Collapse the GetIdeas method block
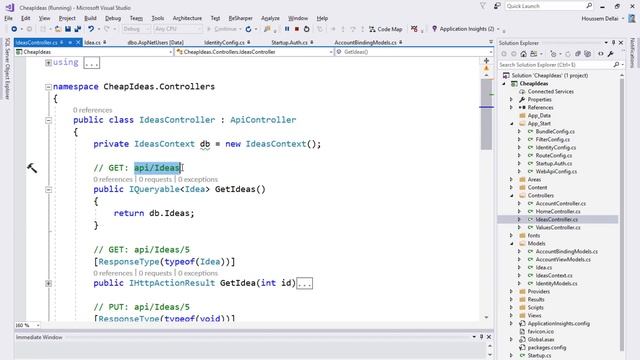 [48, 189]
